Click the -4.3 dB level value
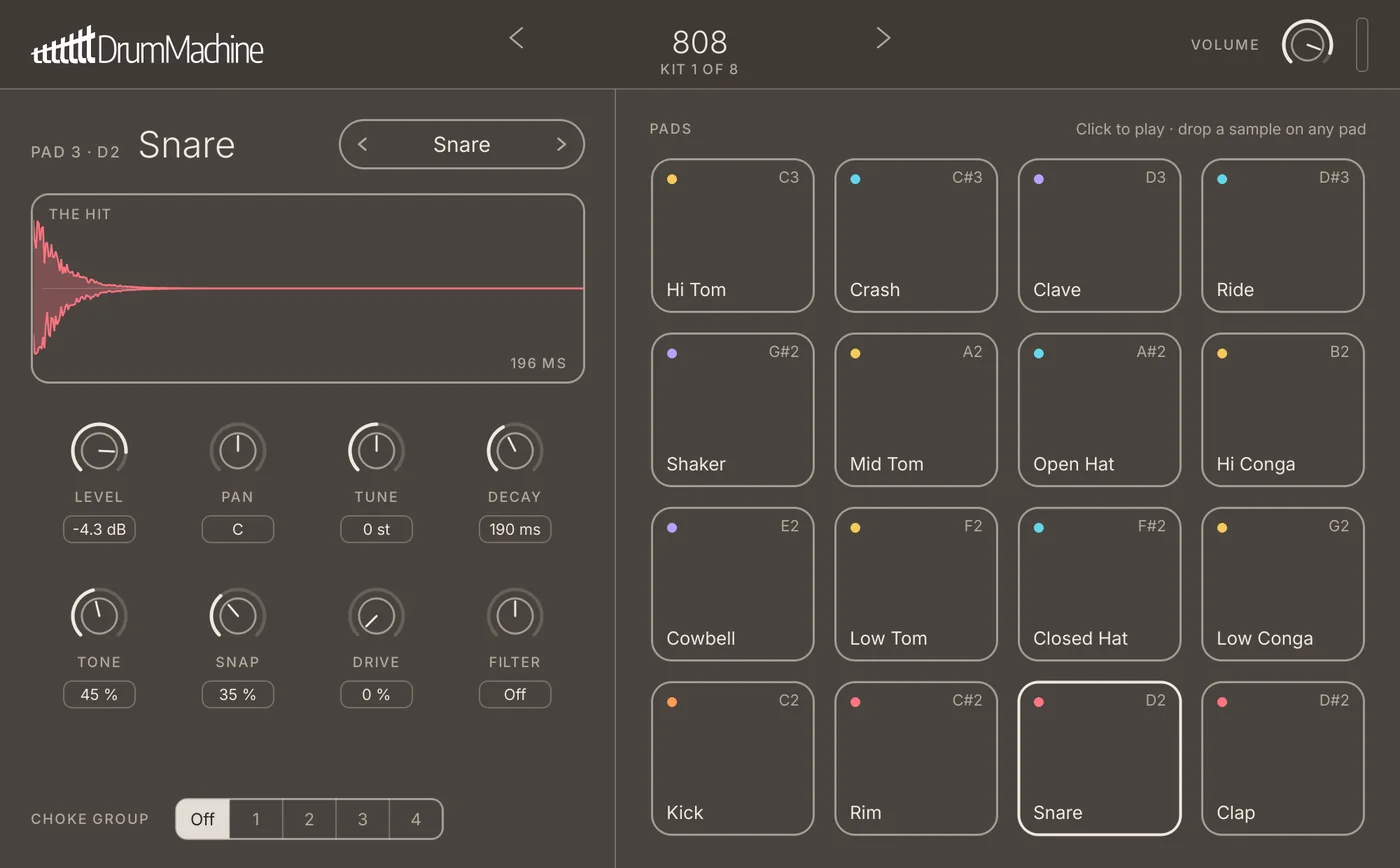This screenshot has width=1400, height=868. click(99, 529)
